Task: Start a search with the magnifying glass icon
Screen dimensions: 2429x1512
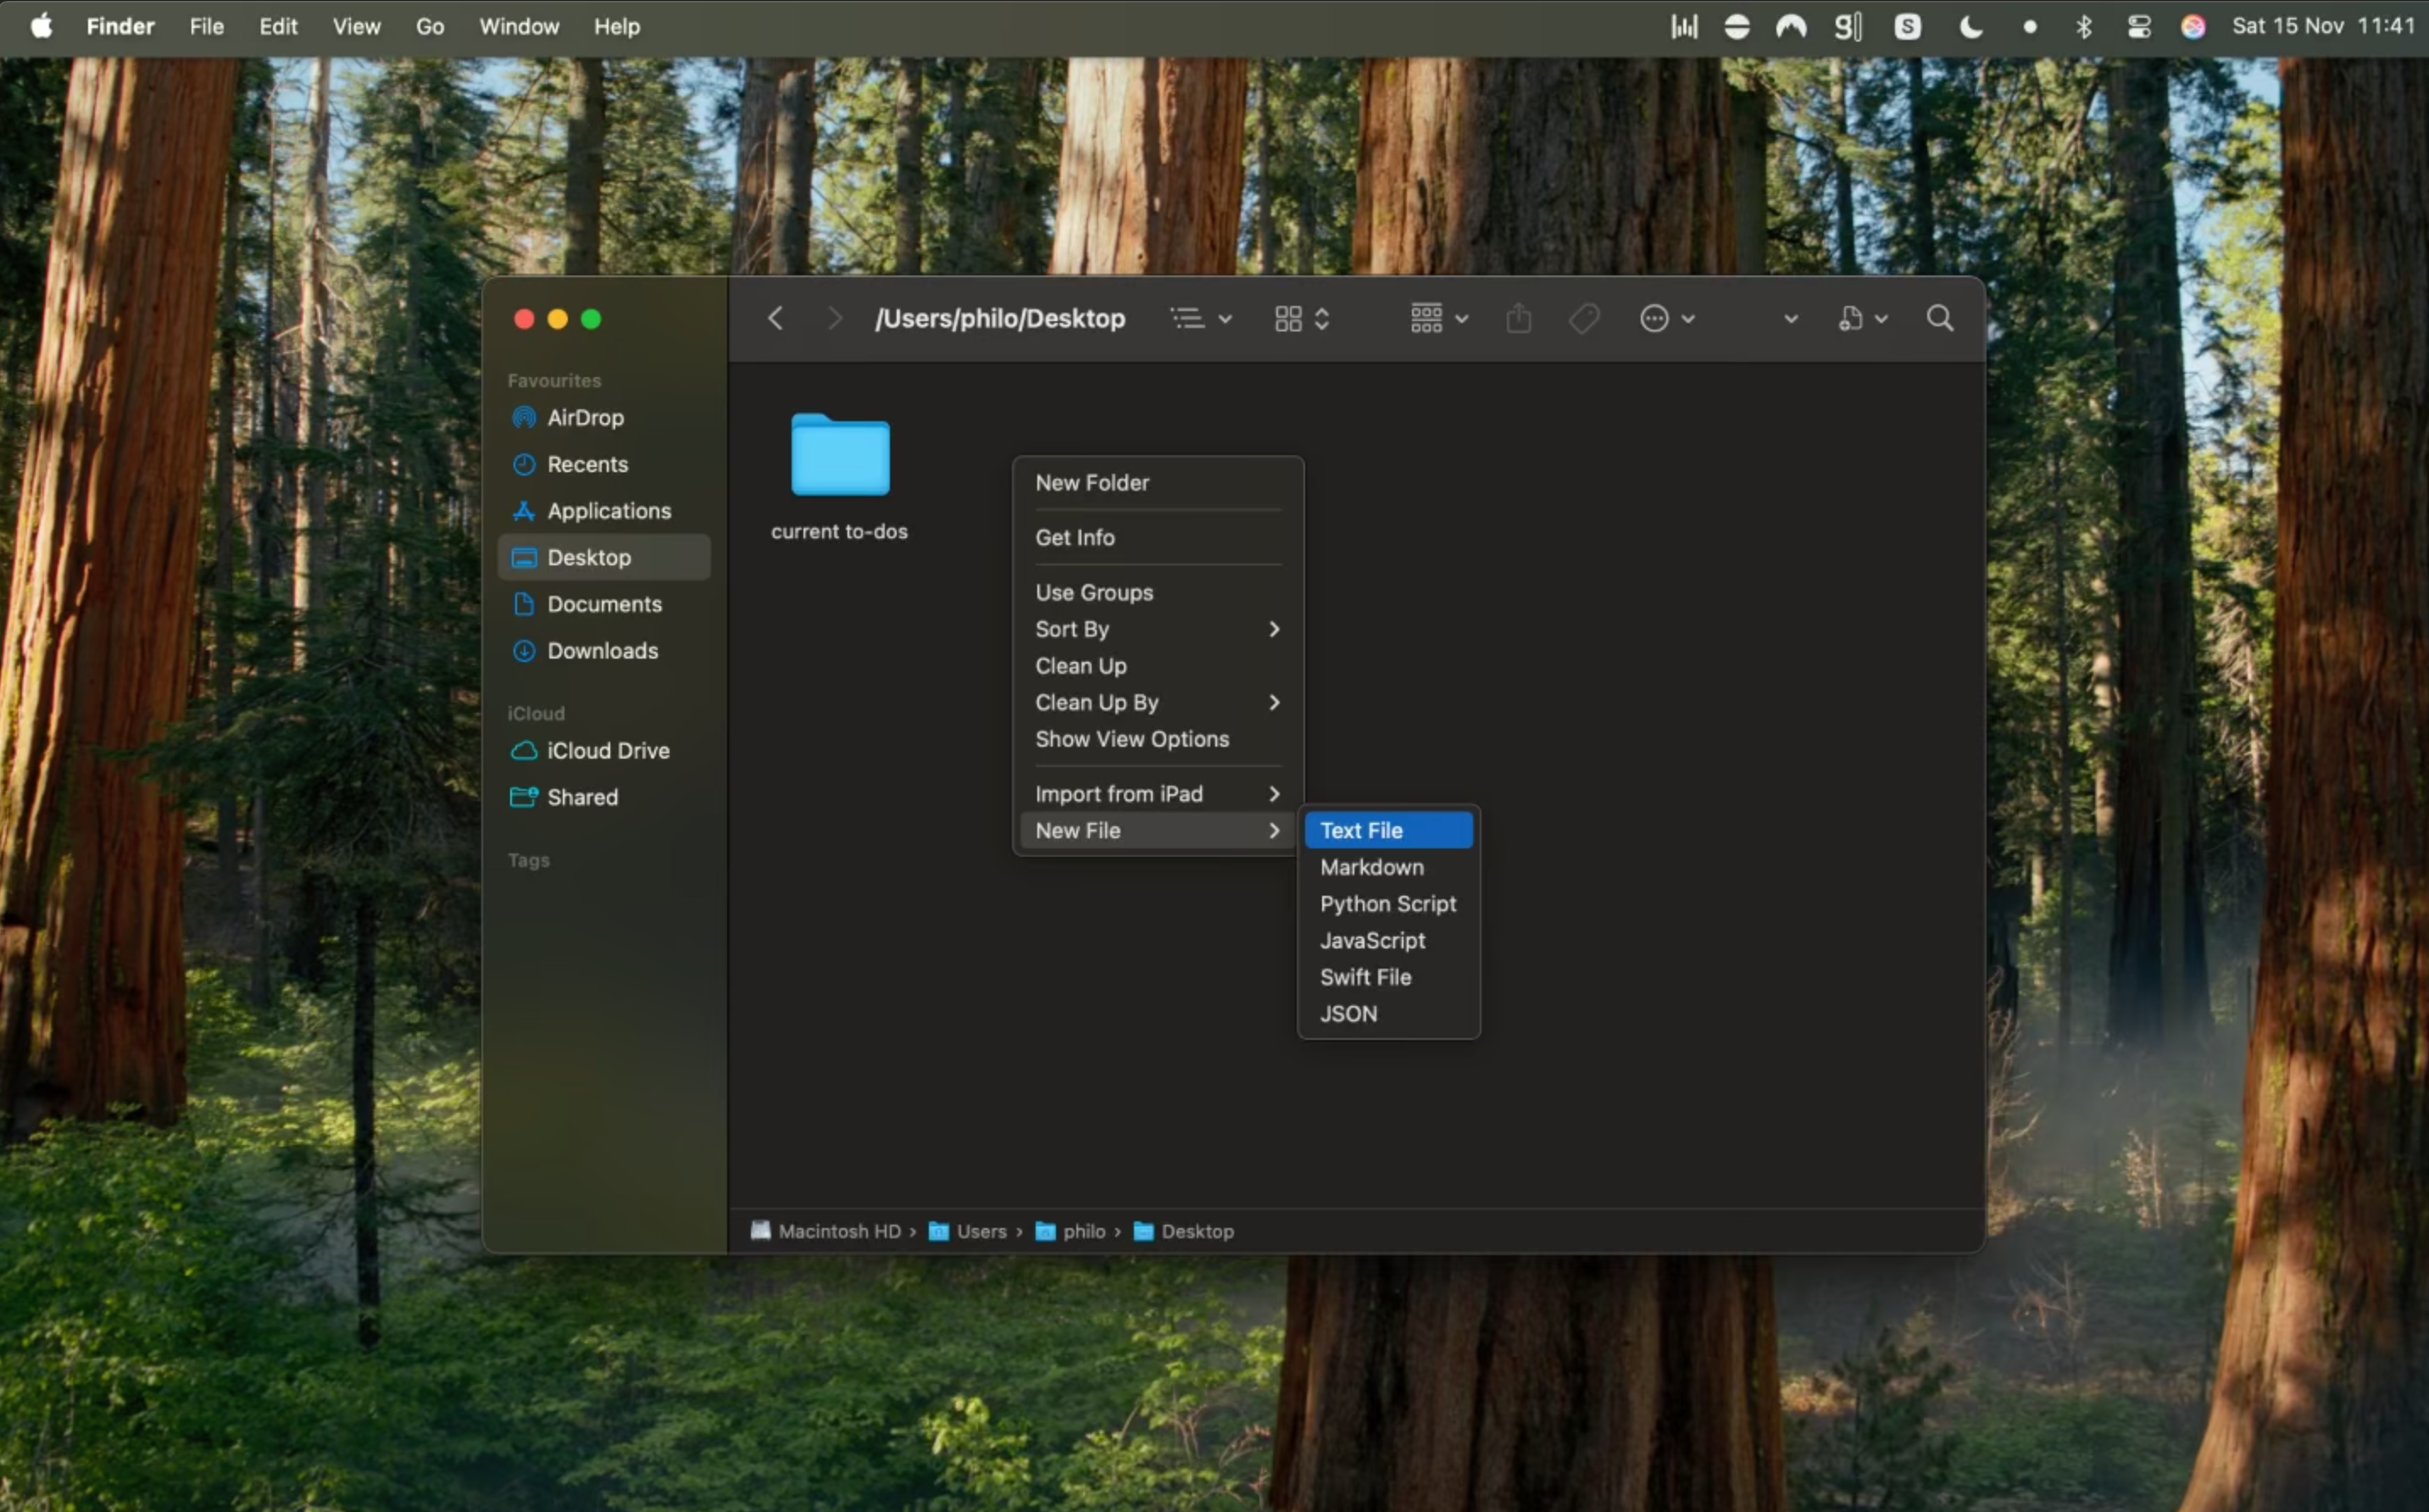Action: pyautogui.click(x=1938, y=318)
